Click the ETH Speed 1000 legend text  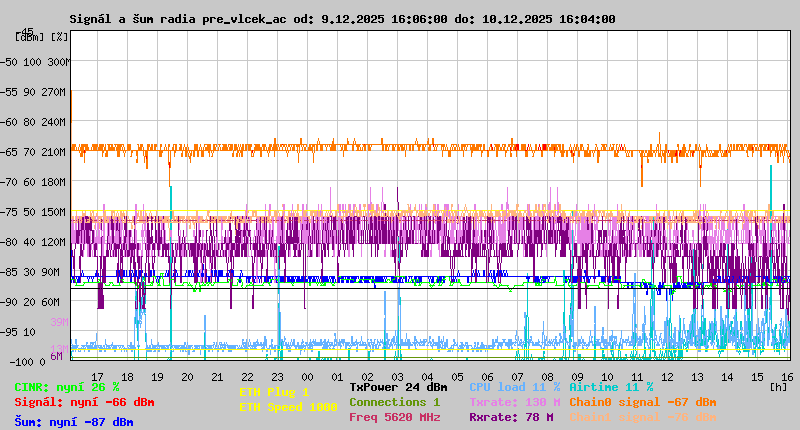coord(274,407)
